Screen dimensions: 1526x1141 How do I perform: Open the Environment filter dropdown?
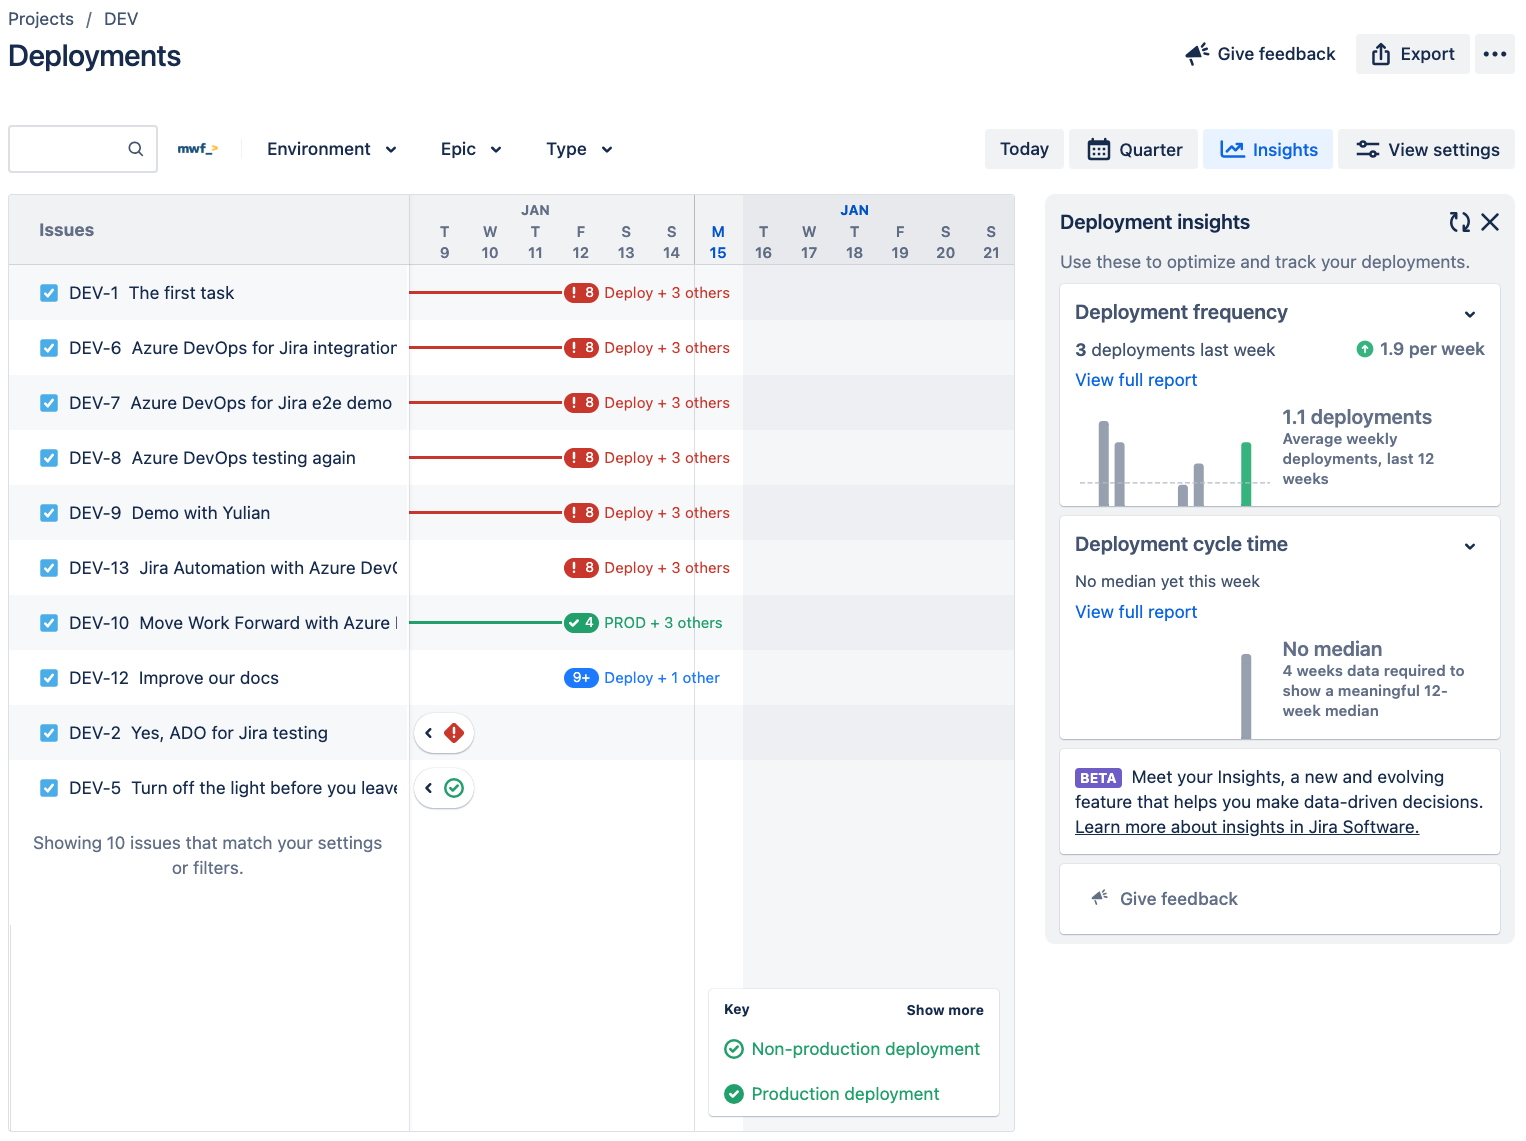coord(331,149)
